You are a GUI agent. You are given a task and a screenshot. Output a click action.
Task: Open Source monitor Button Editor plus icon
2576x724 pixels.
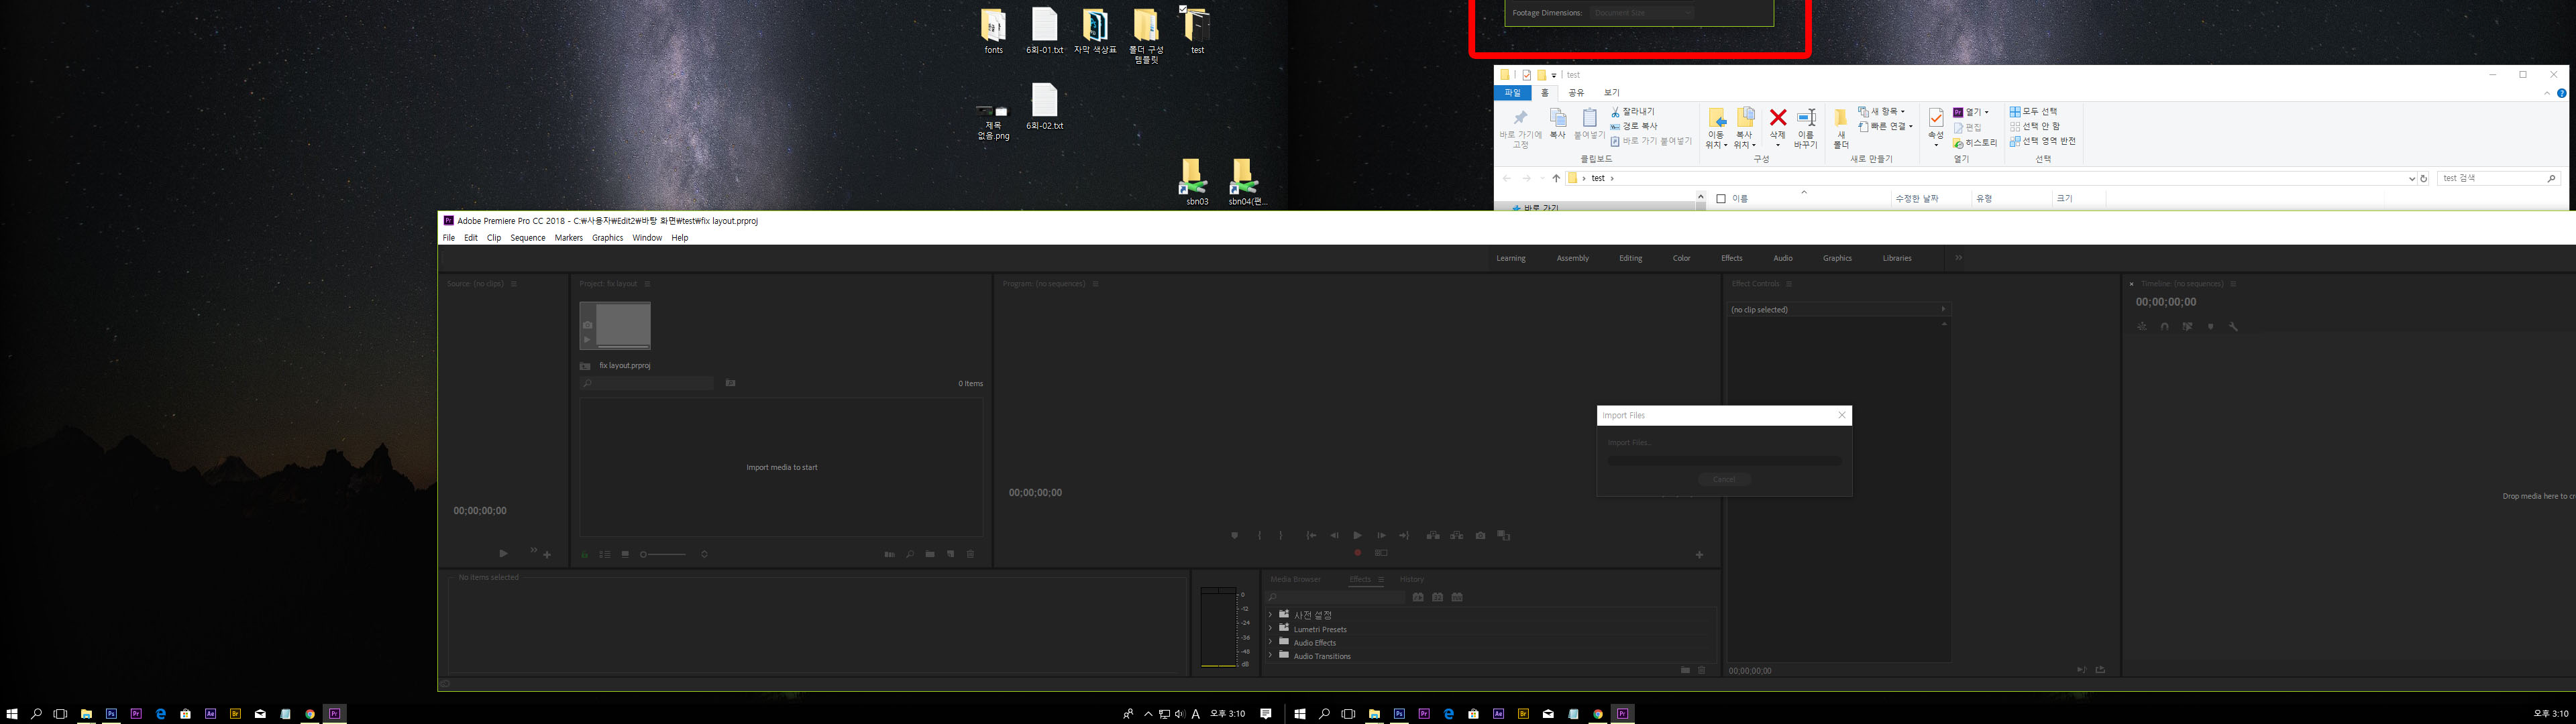547,554
